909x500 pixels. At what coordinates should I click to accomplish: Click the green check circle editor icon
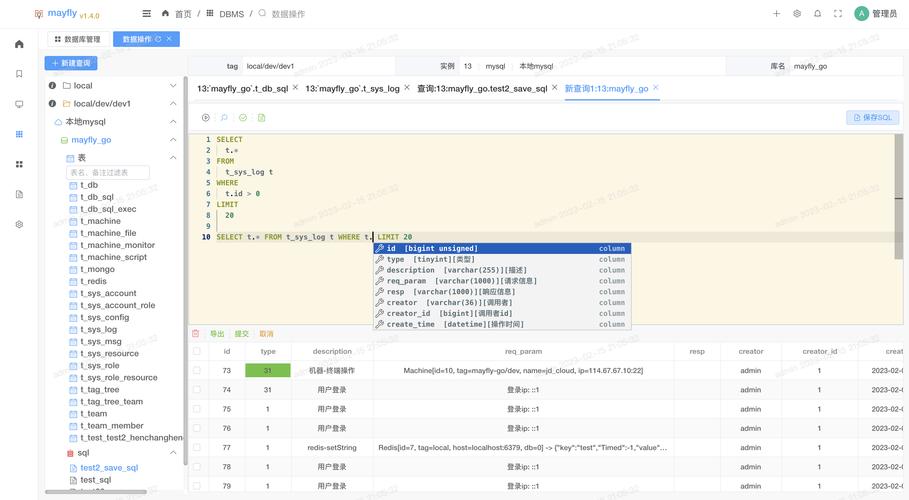(243, 118)
